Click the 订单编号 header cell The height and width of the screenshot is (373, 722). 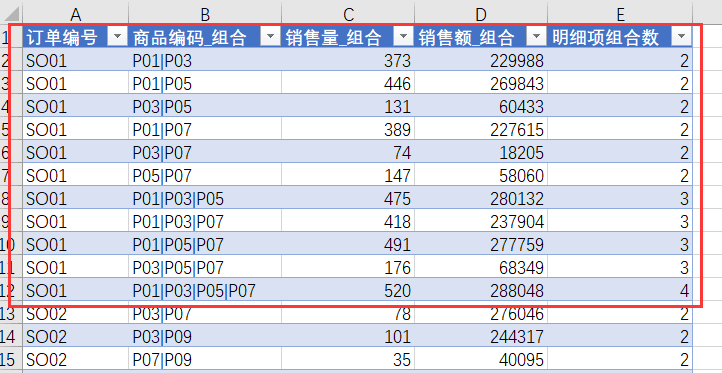click(x=76, y=37)
